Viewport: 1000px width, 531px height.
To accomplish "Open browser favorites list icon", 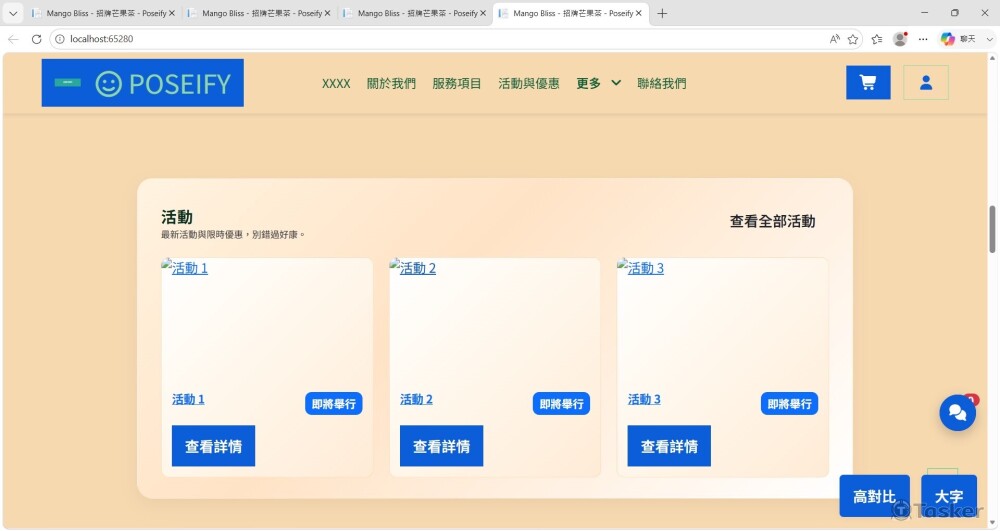I will click(x=877, y=39).
